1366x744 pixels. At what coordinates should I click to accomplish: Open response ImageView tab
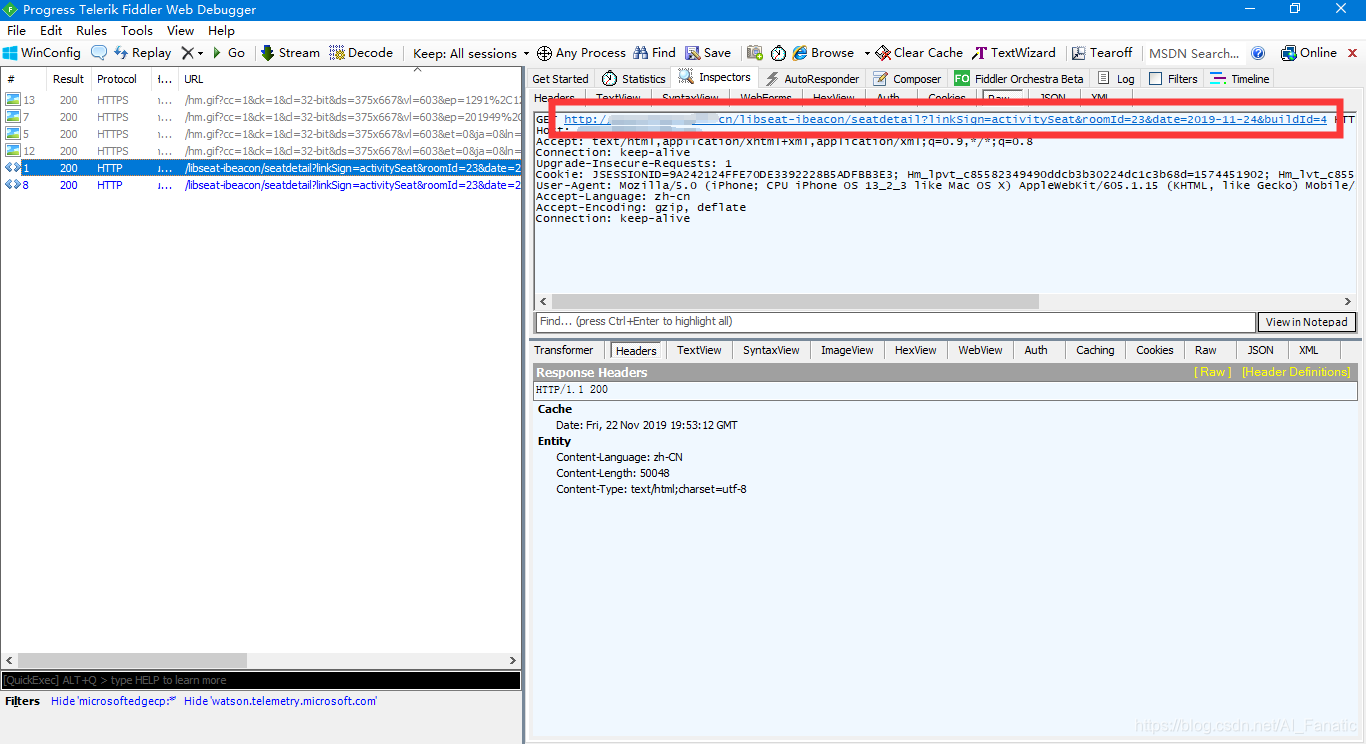click(847, 350)
